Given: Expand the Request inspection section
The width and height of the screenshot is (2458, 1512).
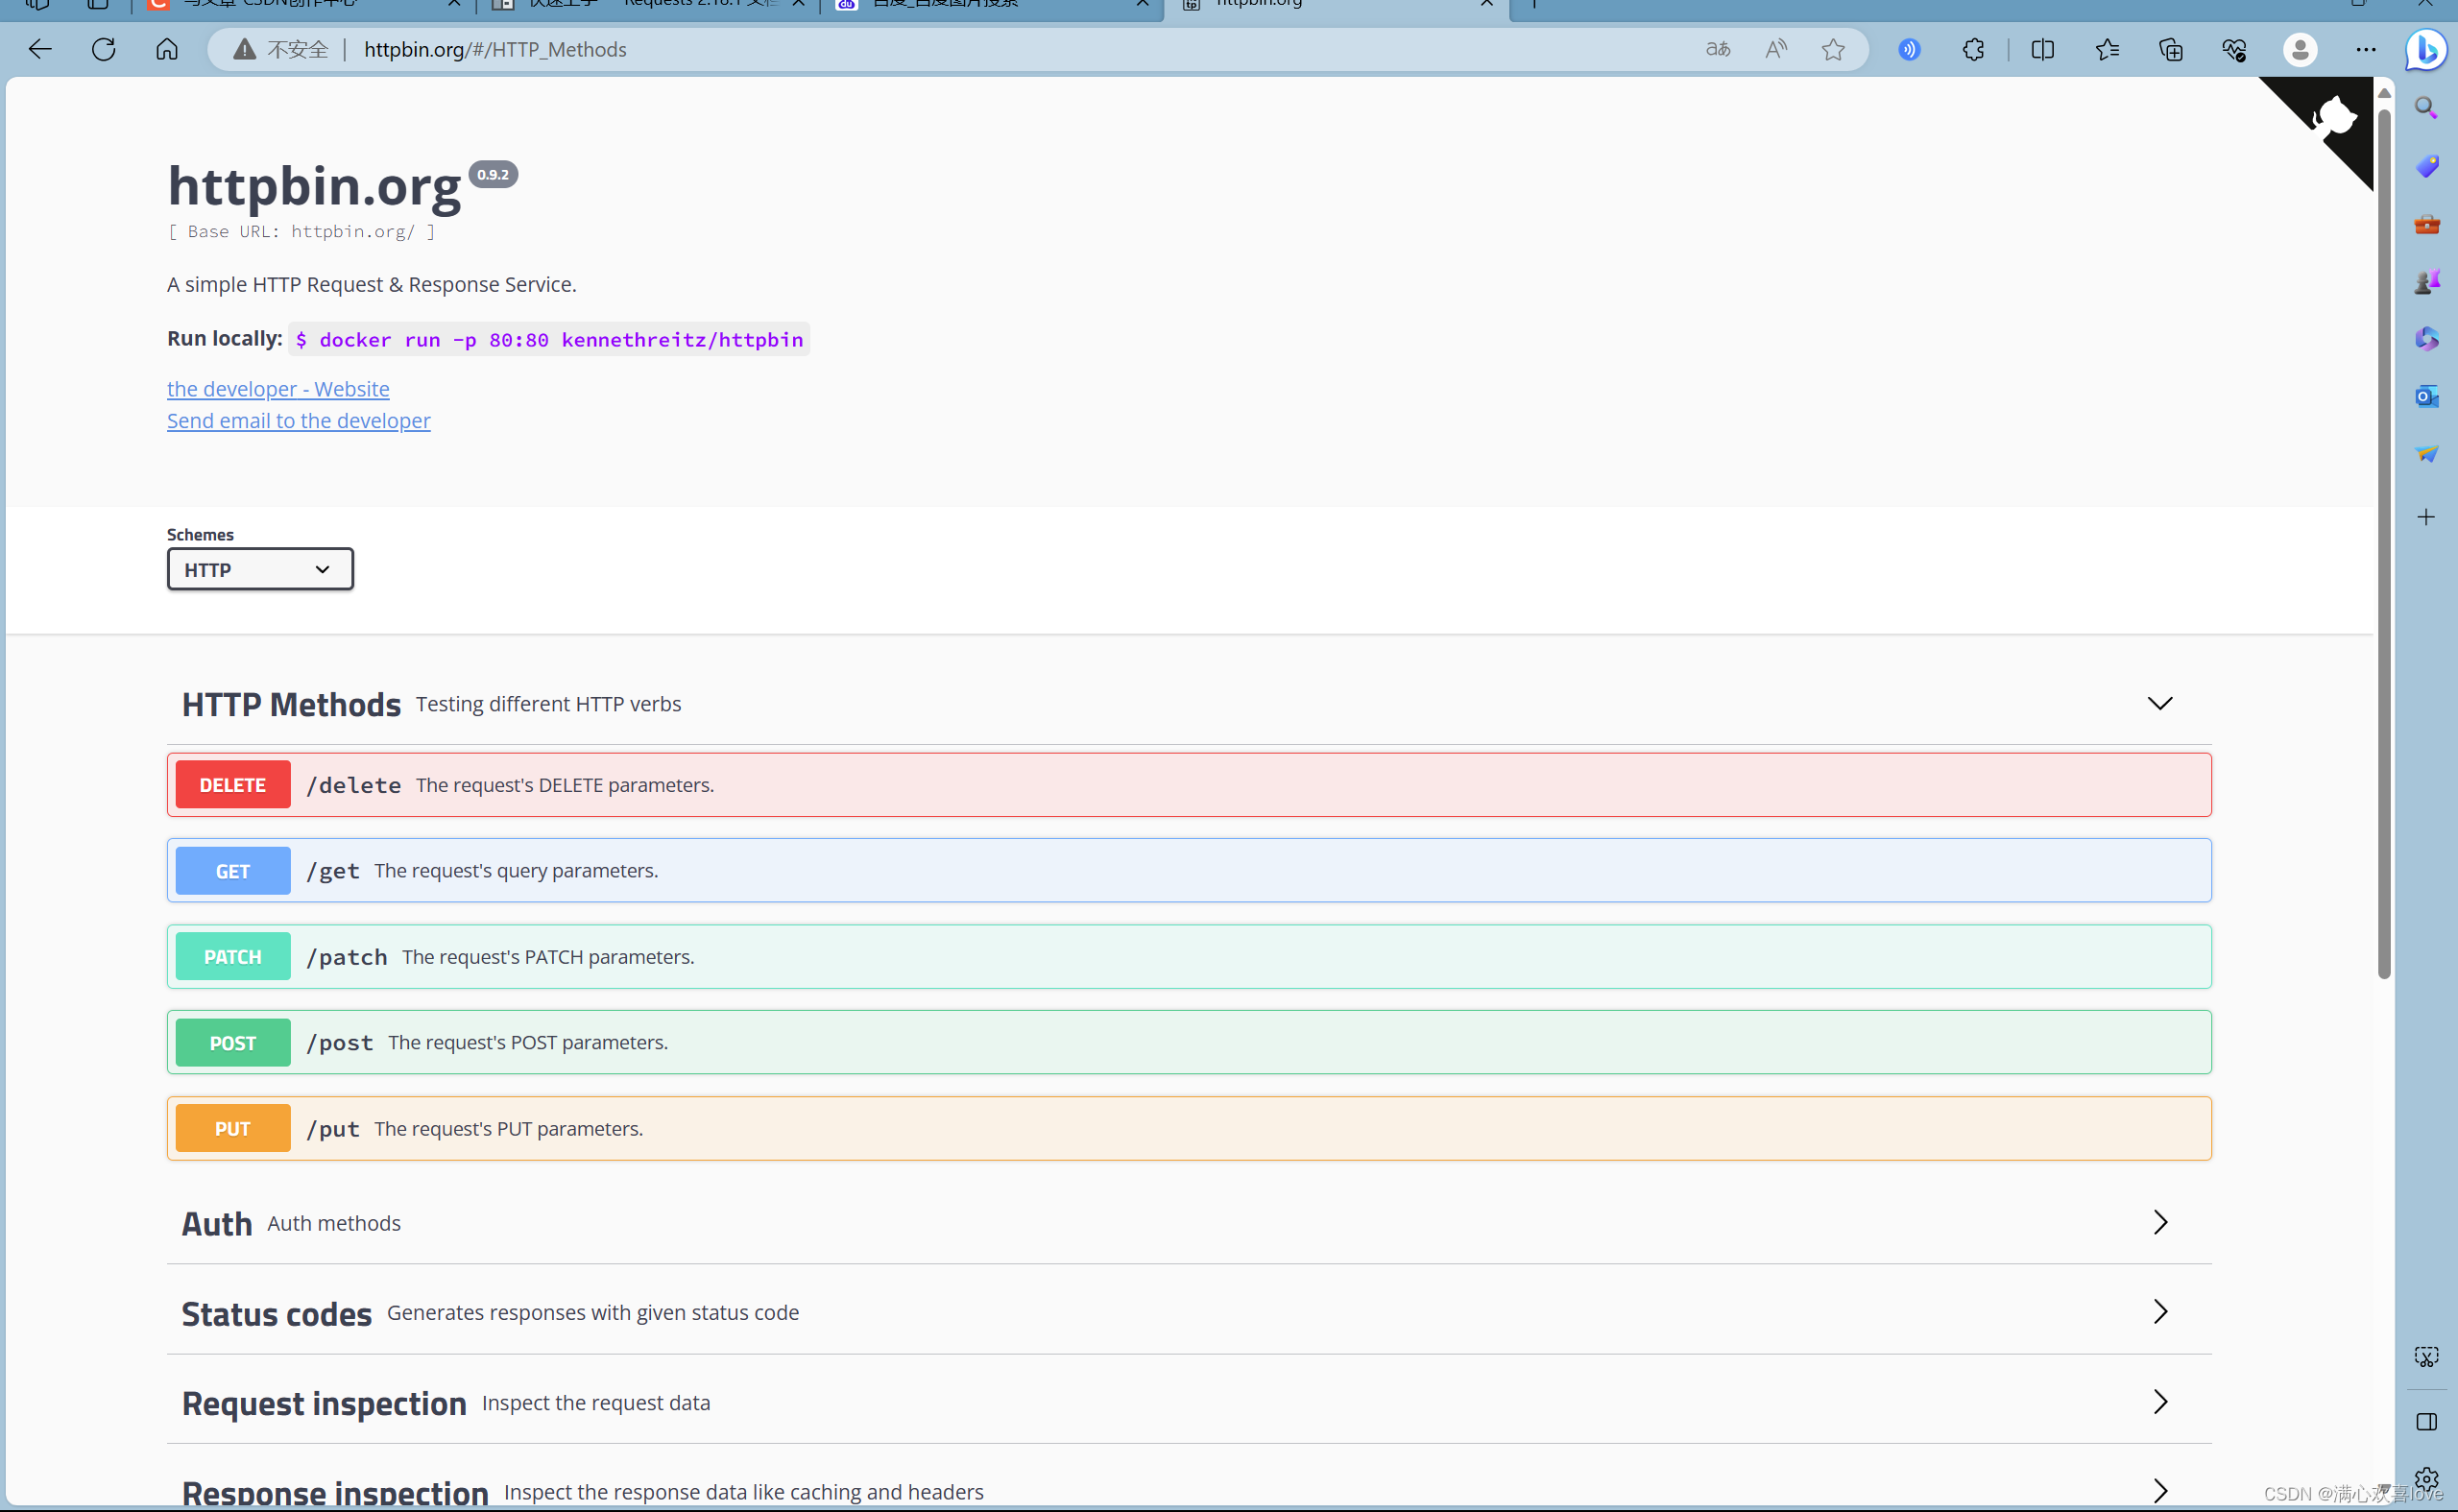Looking at the screenshot, I should (x=2159, y=1402).
